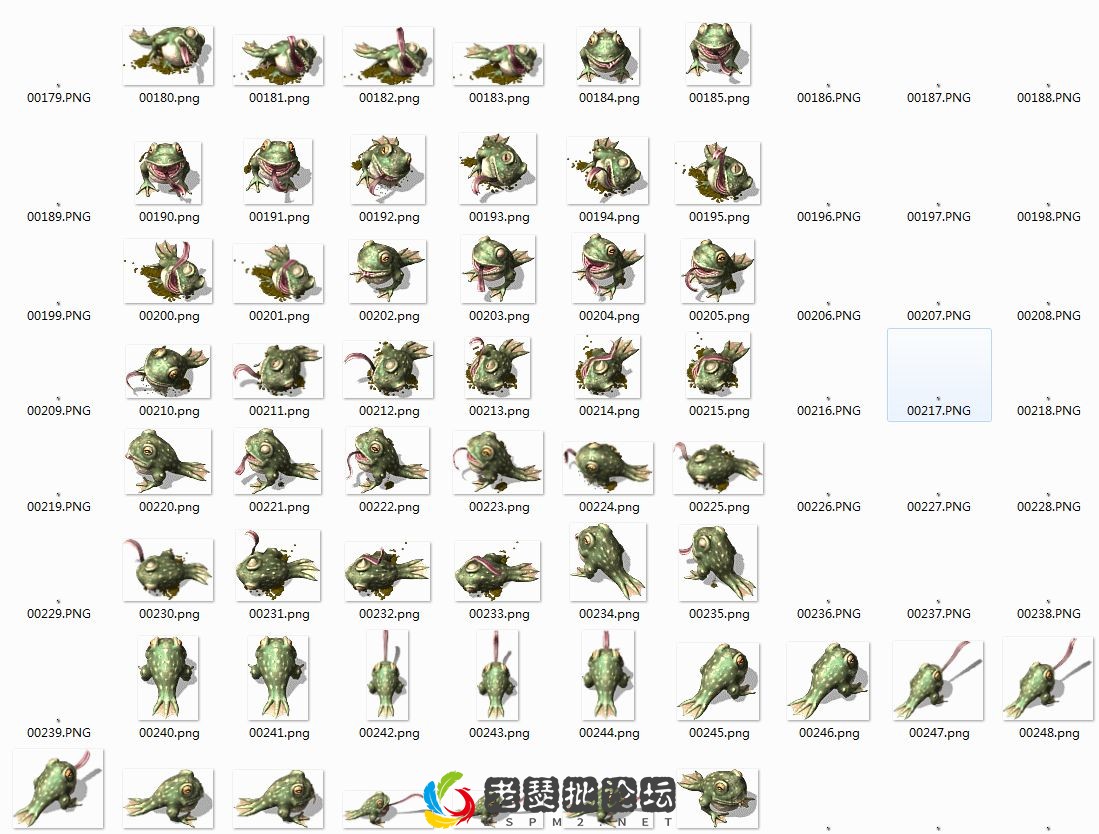Select the 00222.png frog thumbnail
The height and width of the screenshot is (834, 1099).
click(388, 460)
